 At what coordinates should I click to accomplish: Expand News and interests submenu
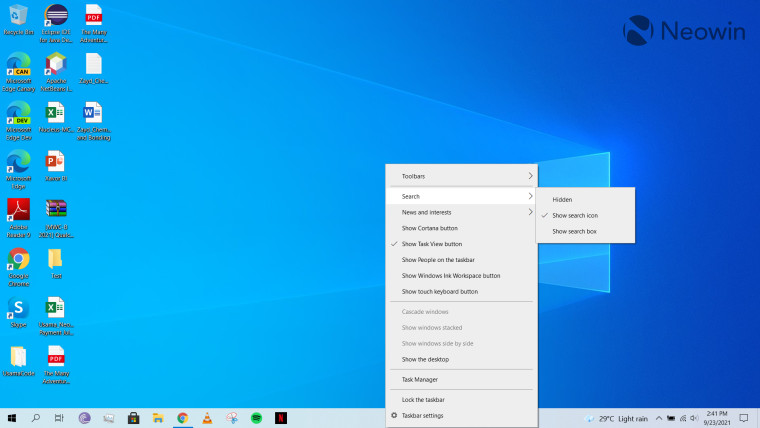tap(461, 212)
